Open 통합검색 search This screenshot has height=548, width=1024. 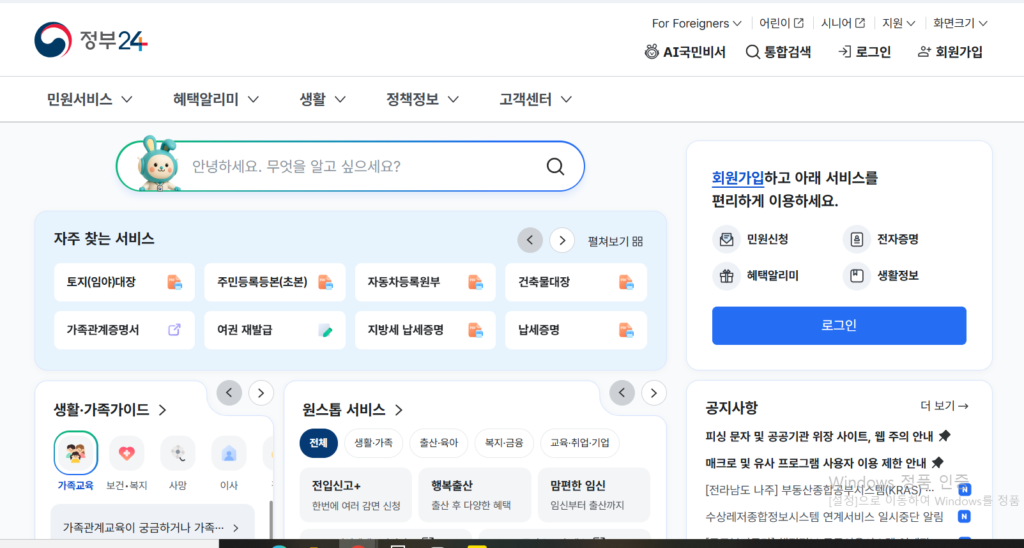pyautogui.click(x=778, y=52)
